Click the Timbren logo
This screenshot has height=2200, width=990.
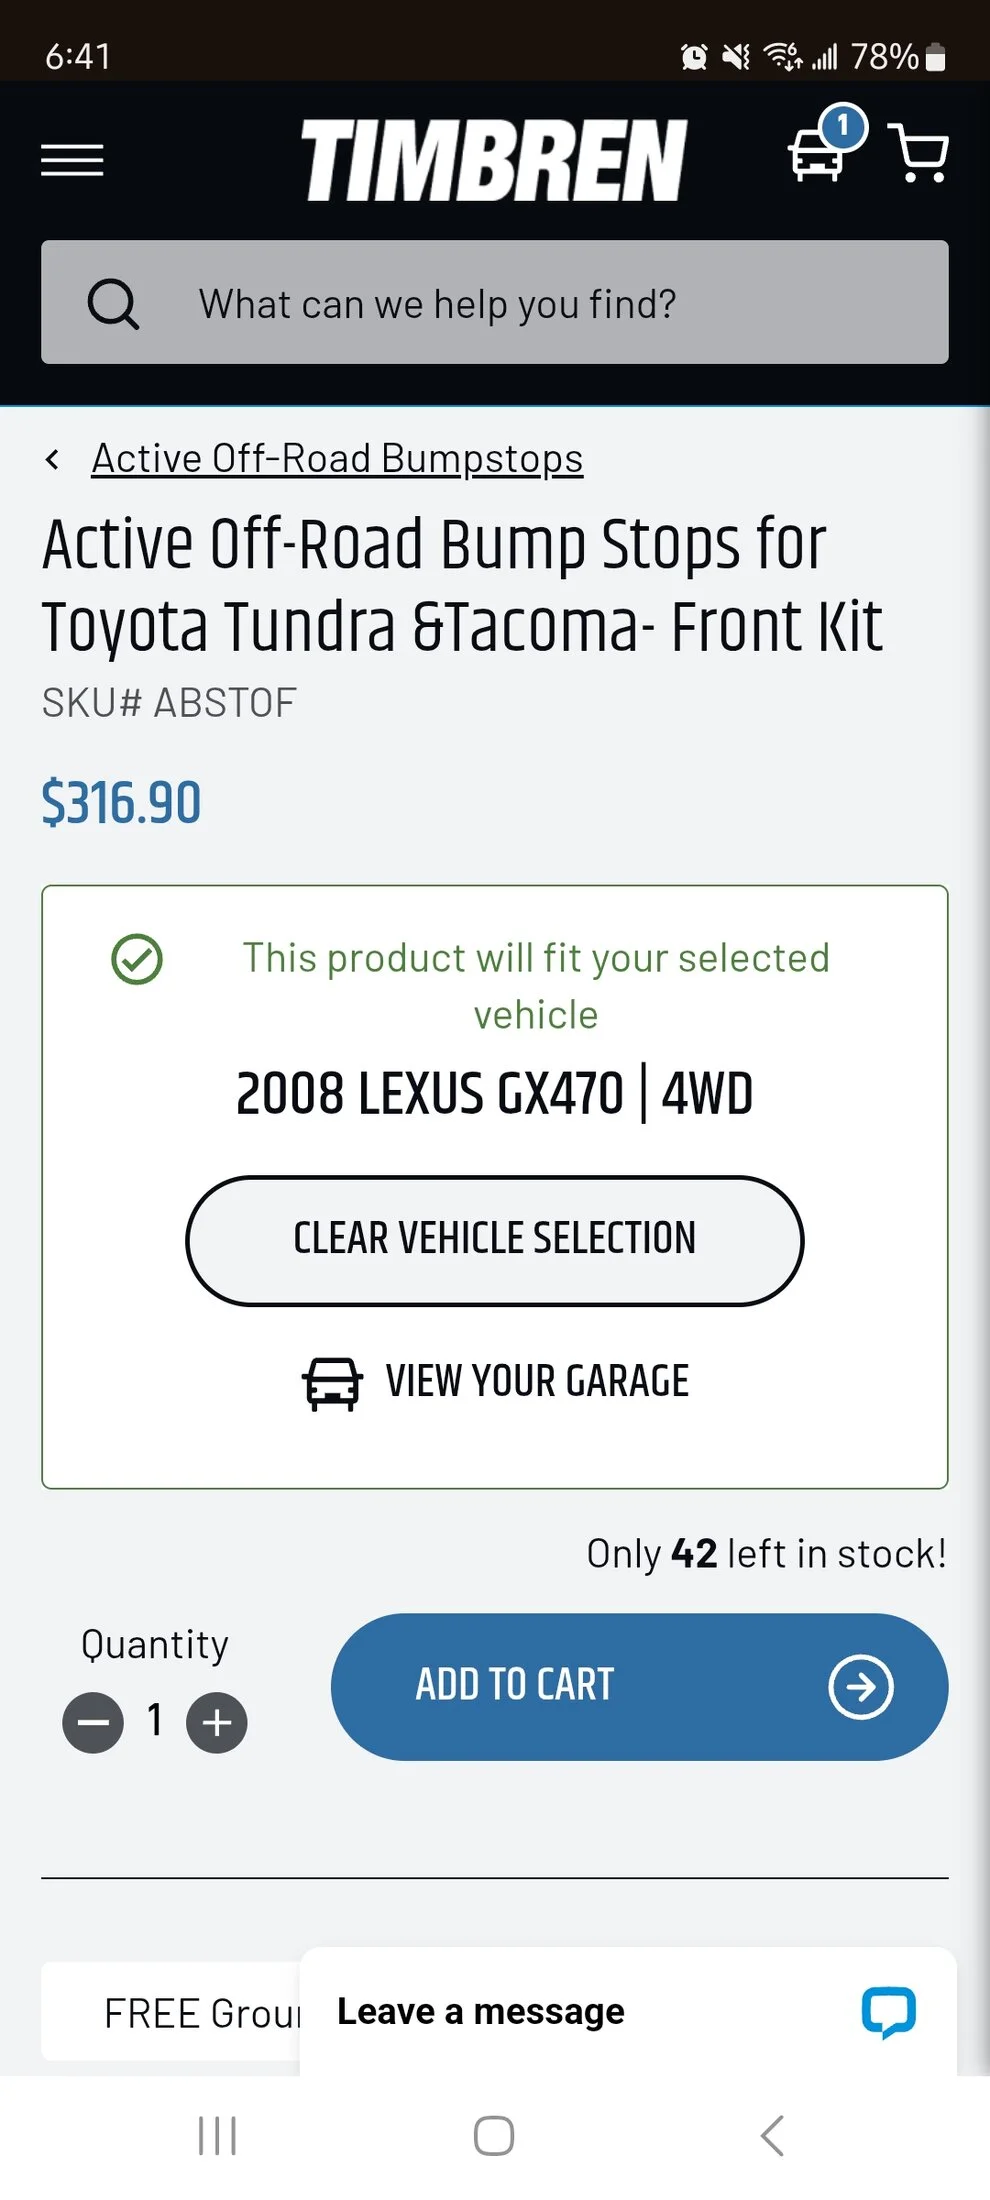point(494,160)
